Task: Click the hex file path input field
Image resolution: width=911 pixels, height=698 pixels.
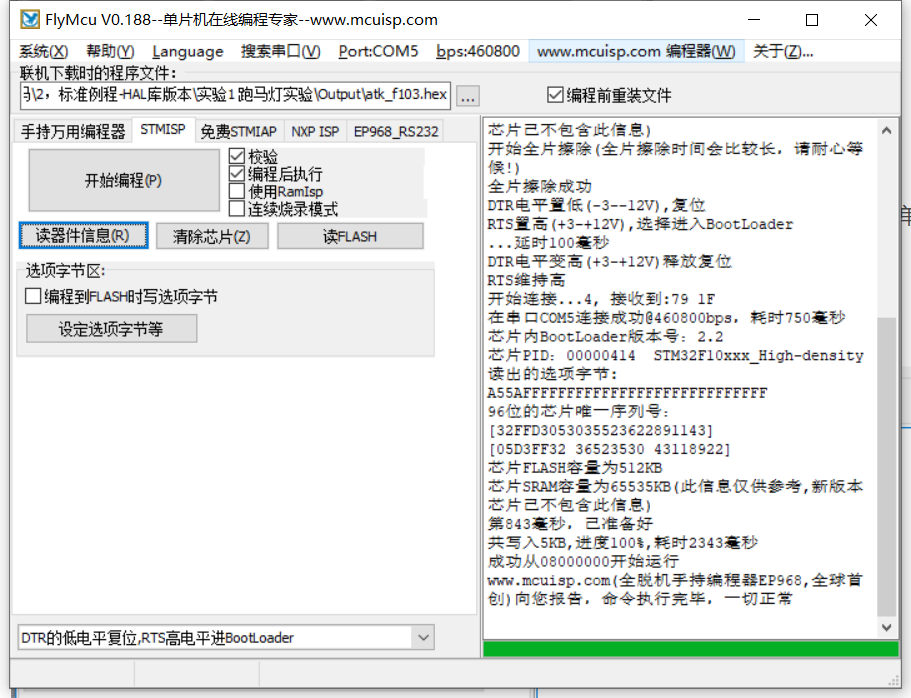Action: coord(235,95)
